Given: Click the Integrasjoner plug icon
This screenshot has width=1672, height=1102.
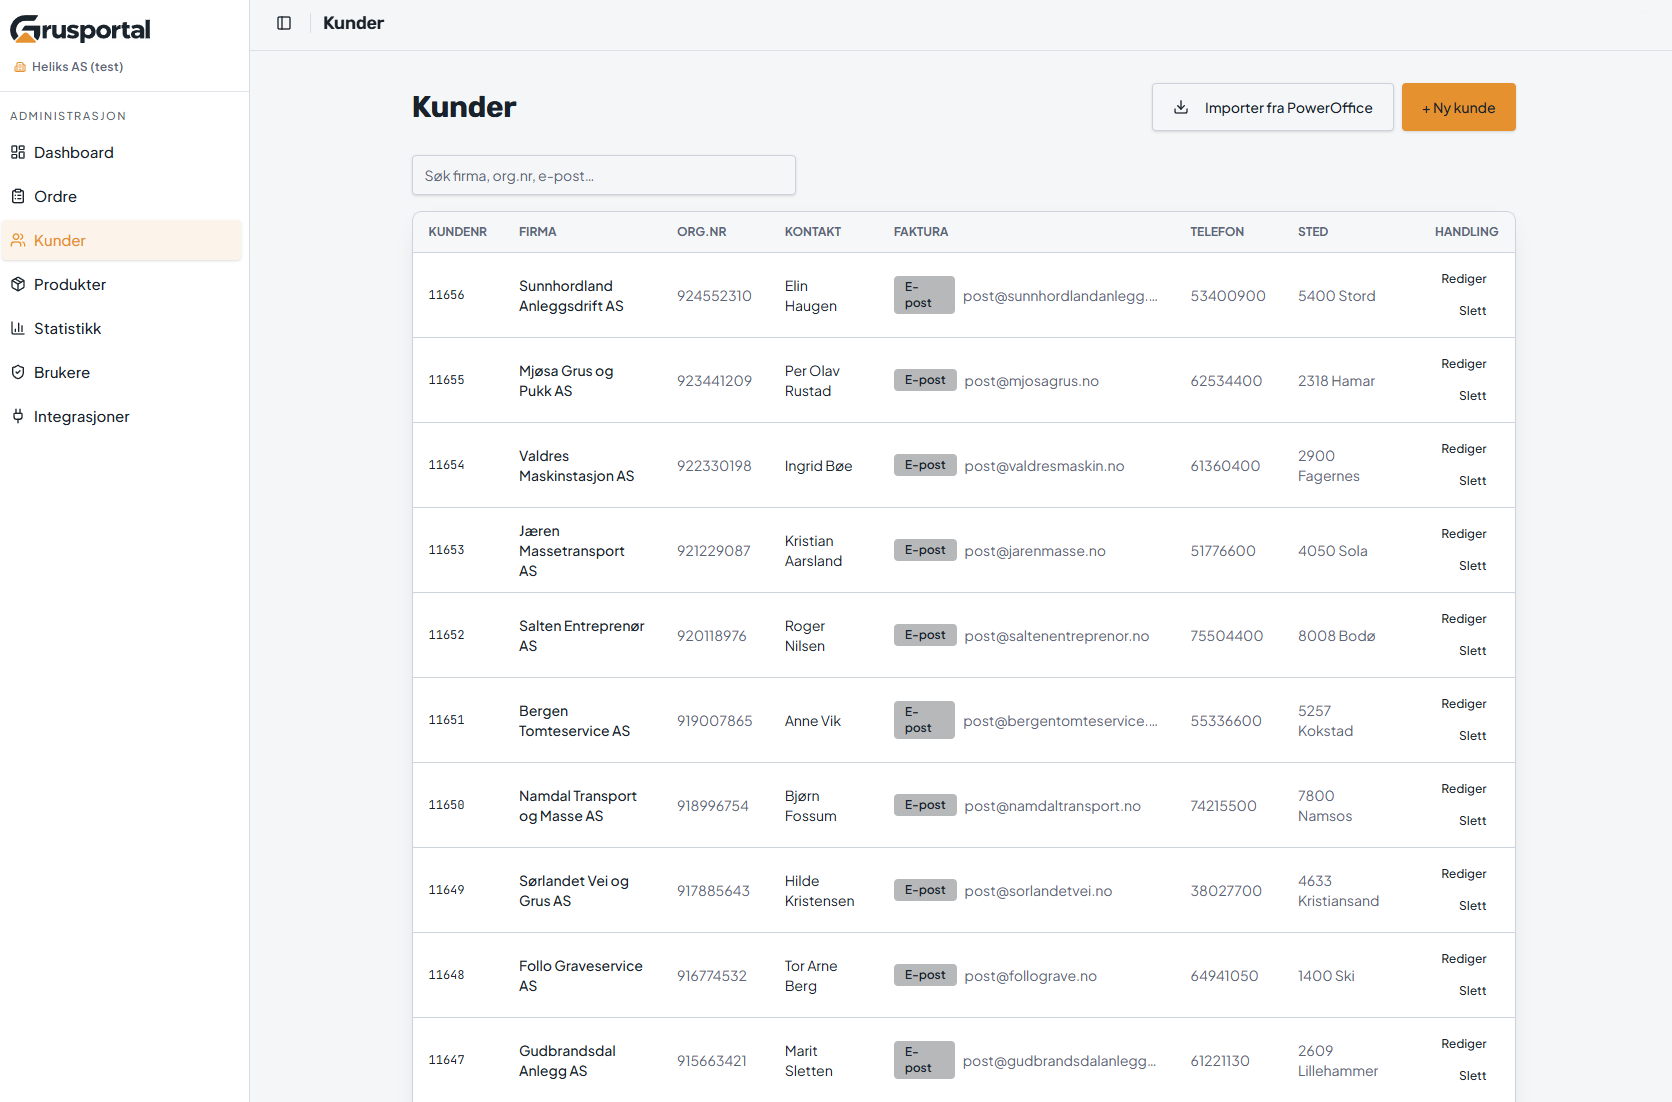Looking at the screenshot, I should click(x=18, y=416).
